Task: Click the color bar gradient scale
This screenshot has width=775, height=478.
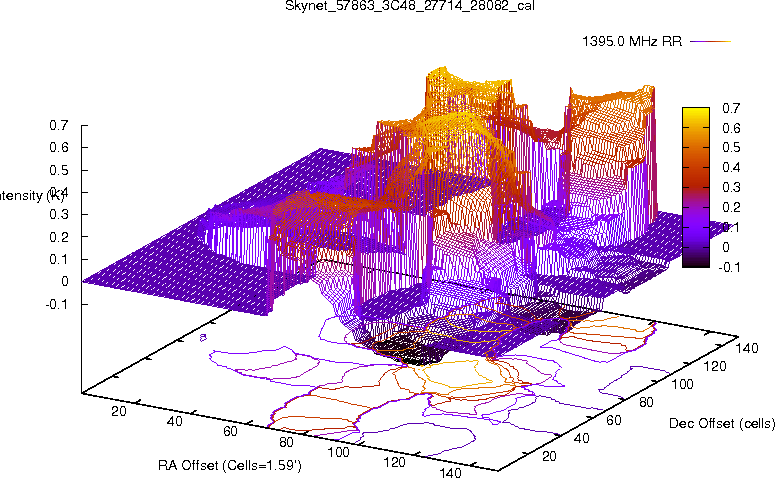Action: coord(696,187)
